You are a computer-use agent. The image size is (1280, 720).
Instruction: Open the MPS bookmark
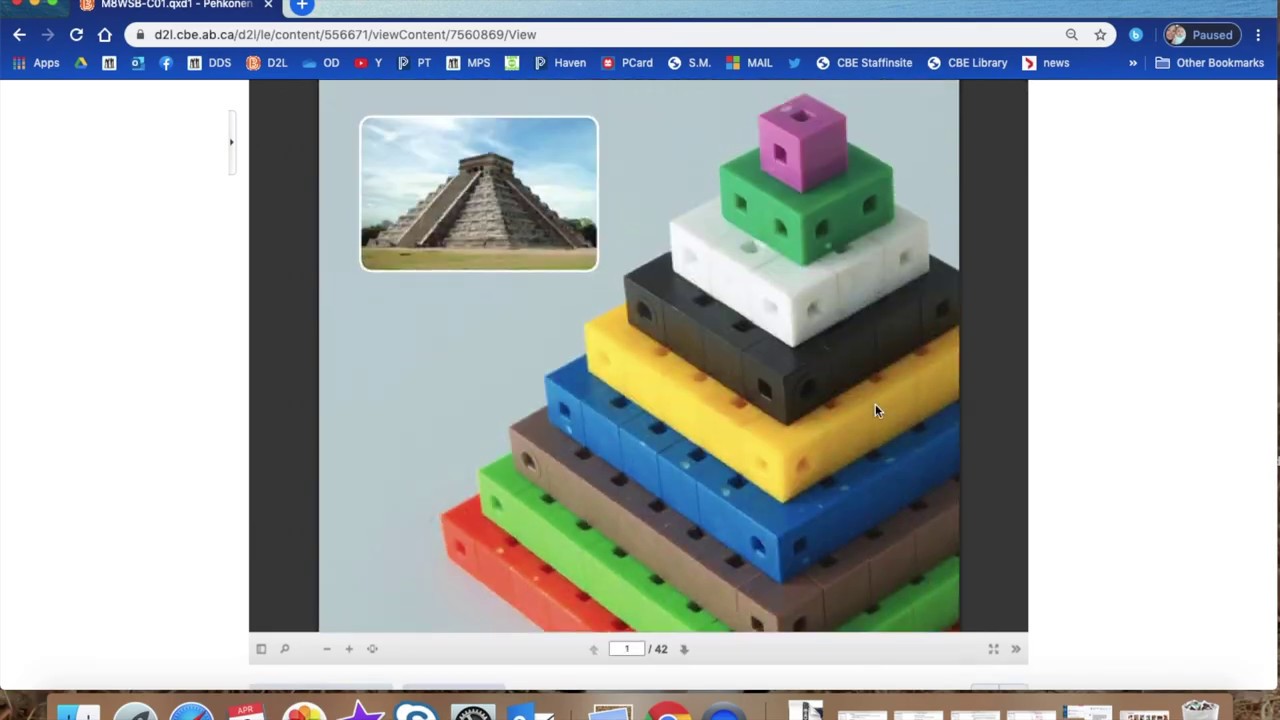point(468,63)
